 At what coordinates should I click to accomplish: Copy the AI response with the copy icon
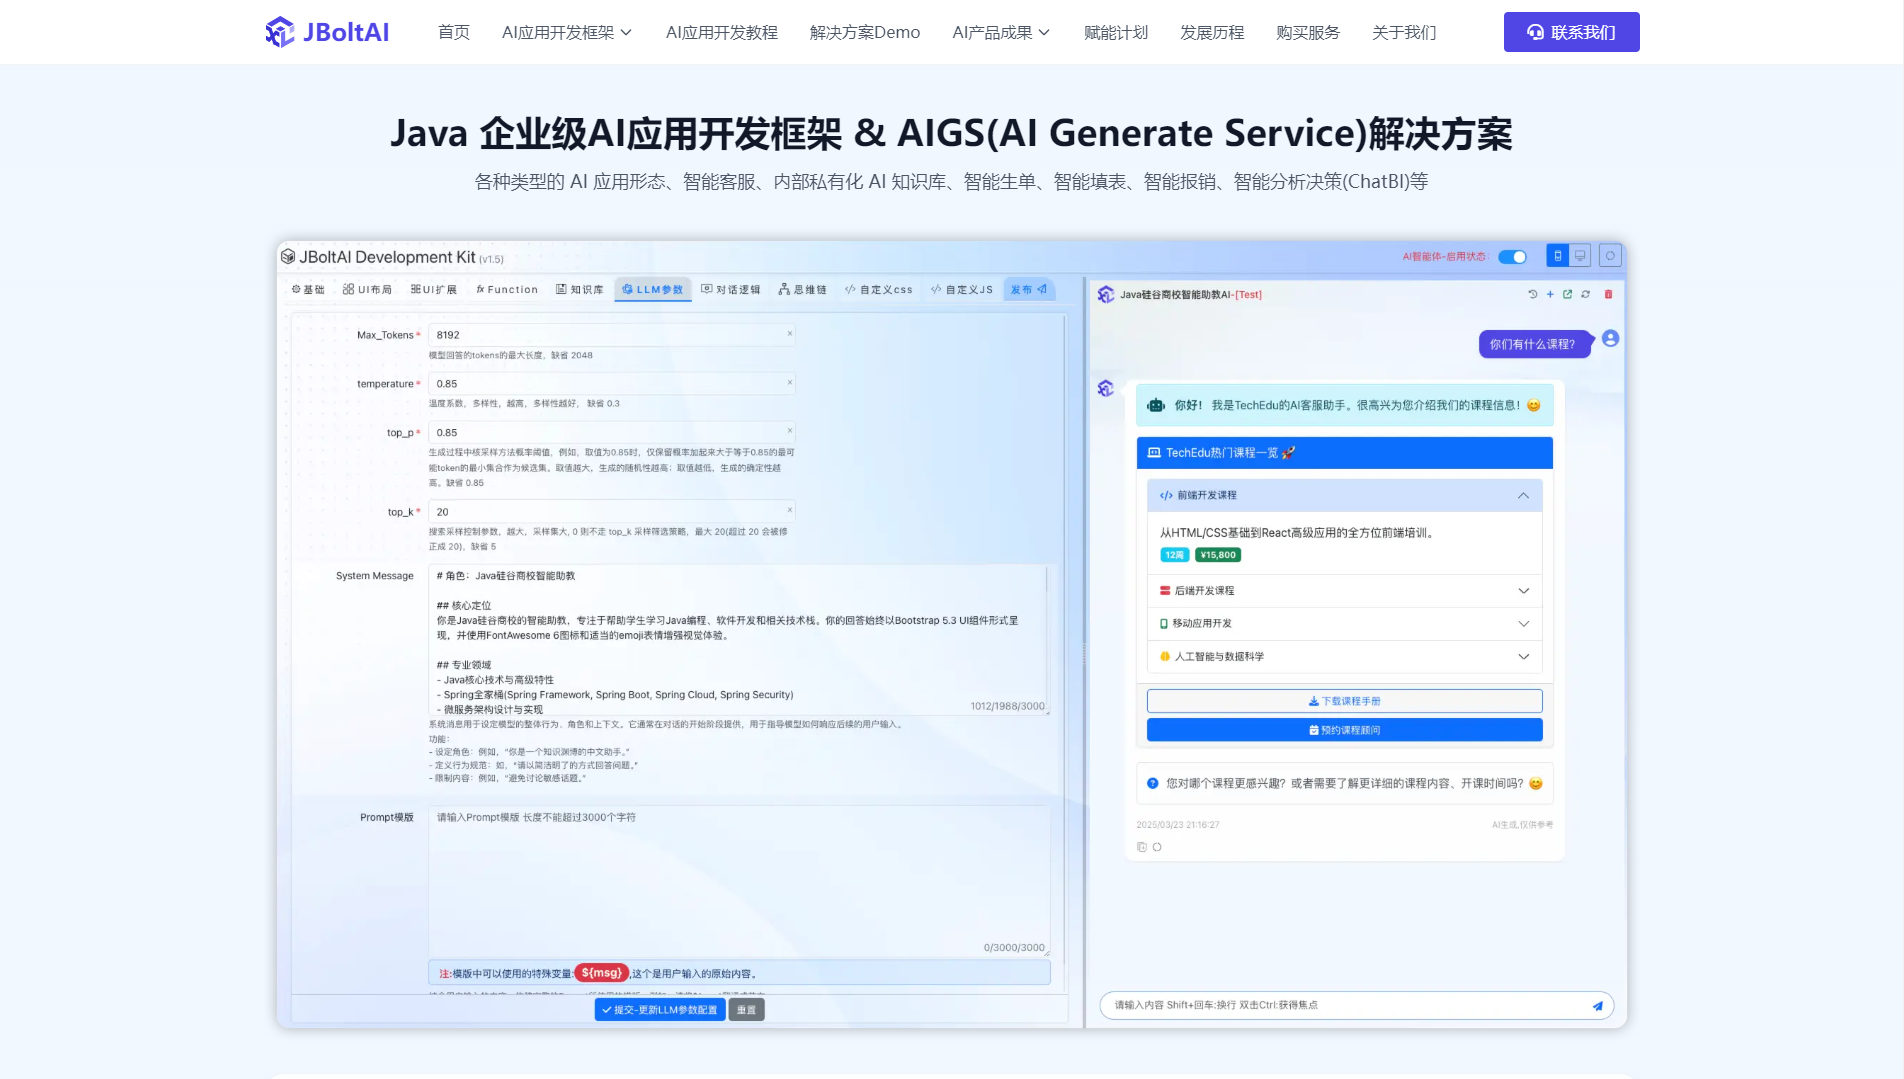point(1141,846)
